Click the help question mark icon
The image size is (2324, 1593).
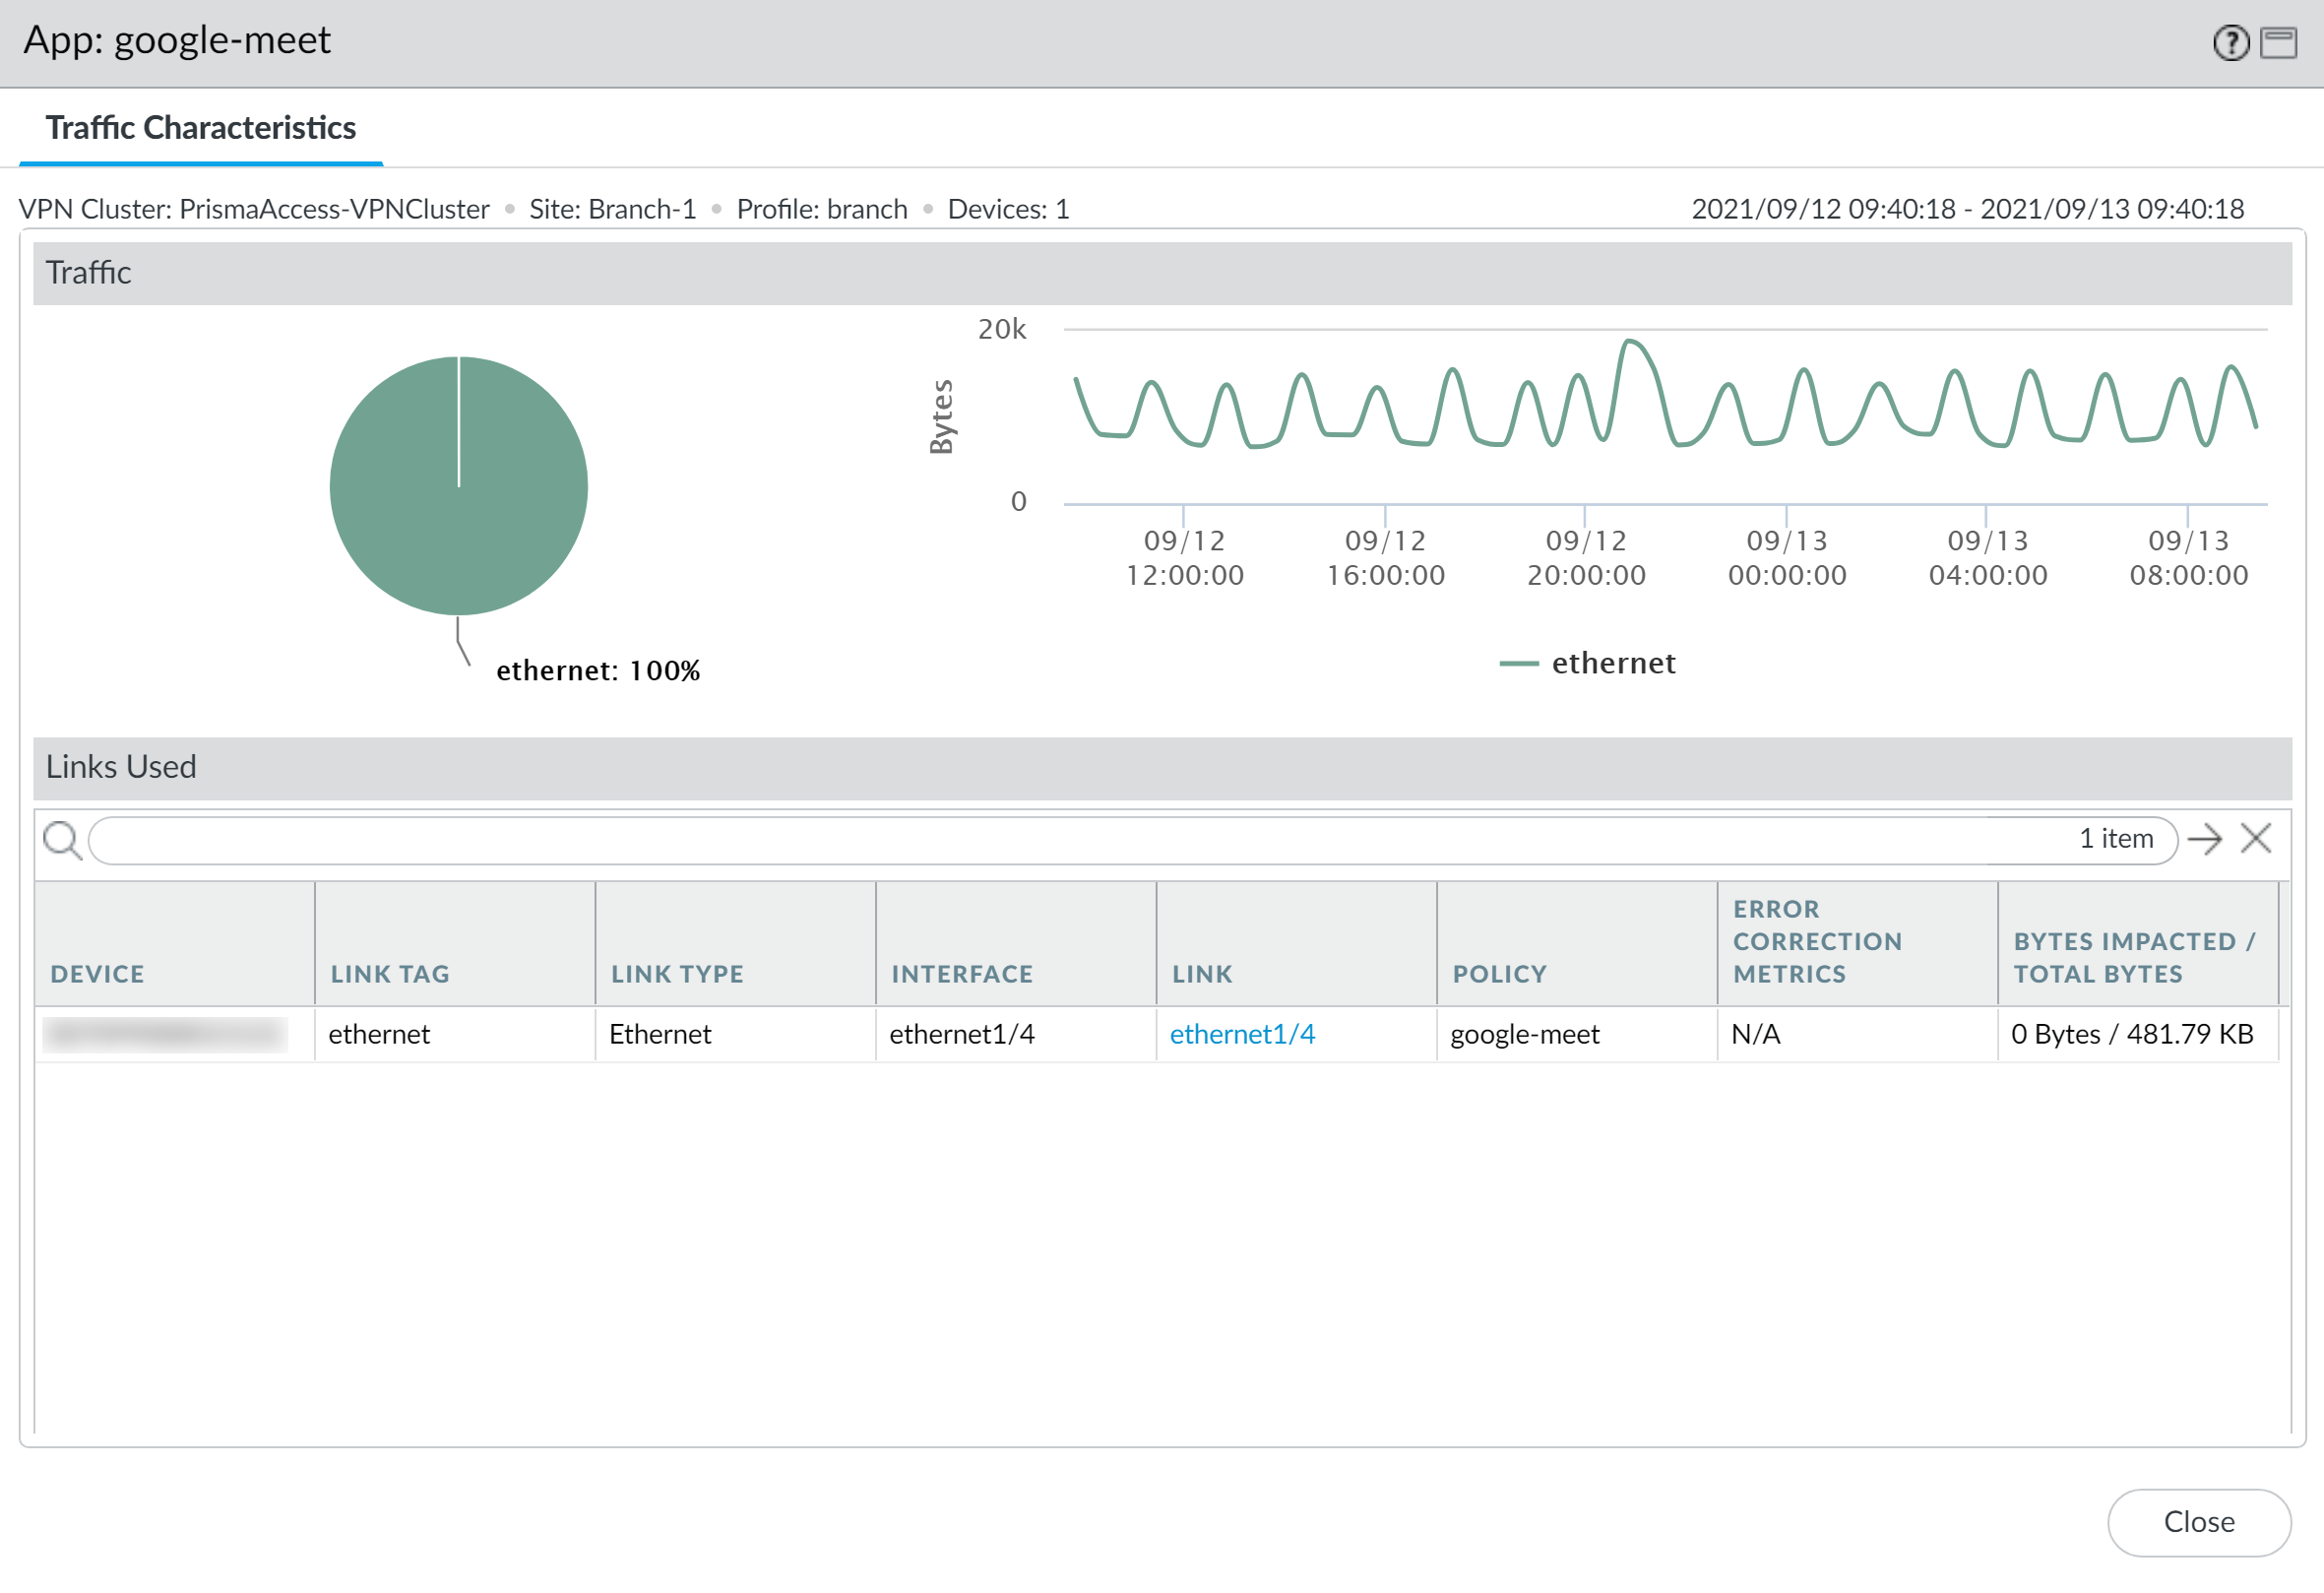point(2230,43)
